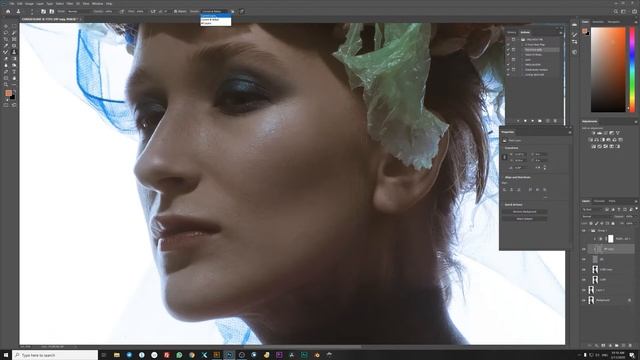Screen dimensions: 640x360
Task: Add a Levels adjustment
Action: pyautogui.click(x=599, y=133)
